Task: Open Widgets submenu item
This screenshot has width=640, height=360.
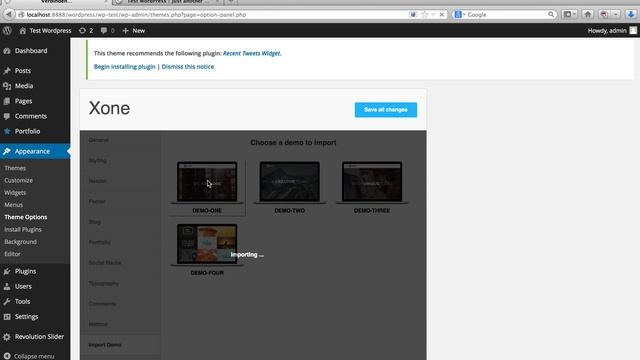Action: point(15,193)
